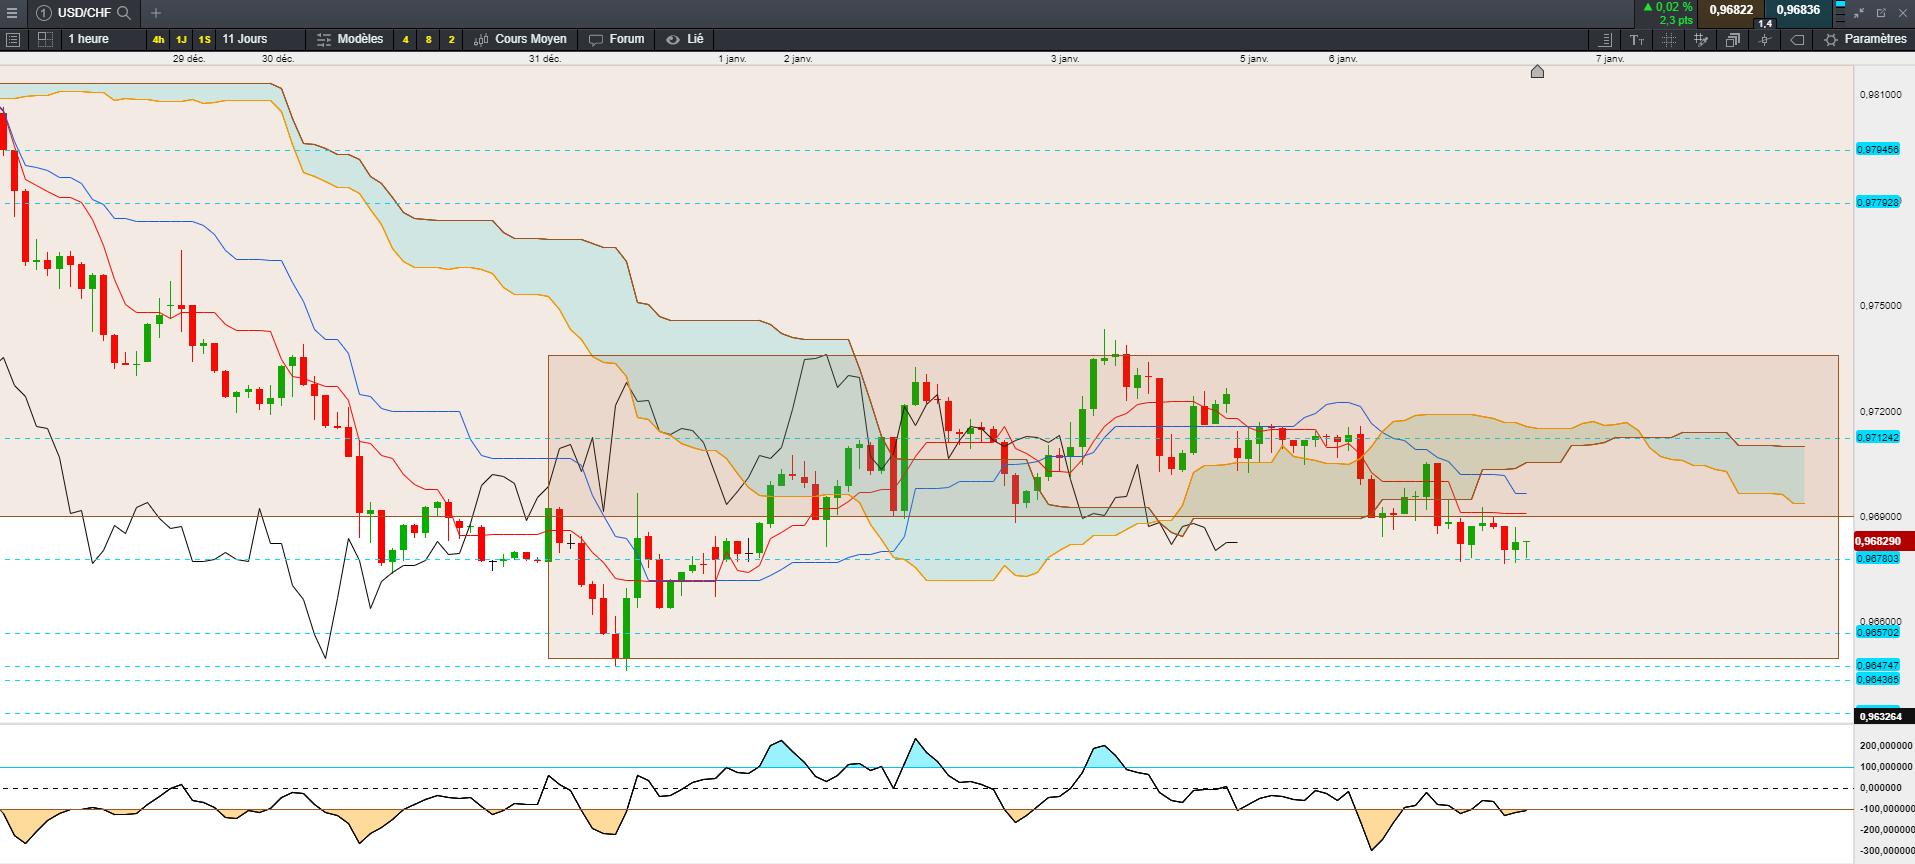This screenshot has width=1915, height=864.
Task: Click the market depth bars indicator
Action: [x=1840, y=12]
